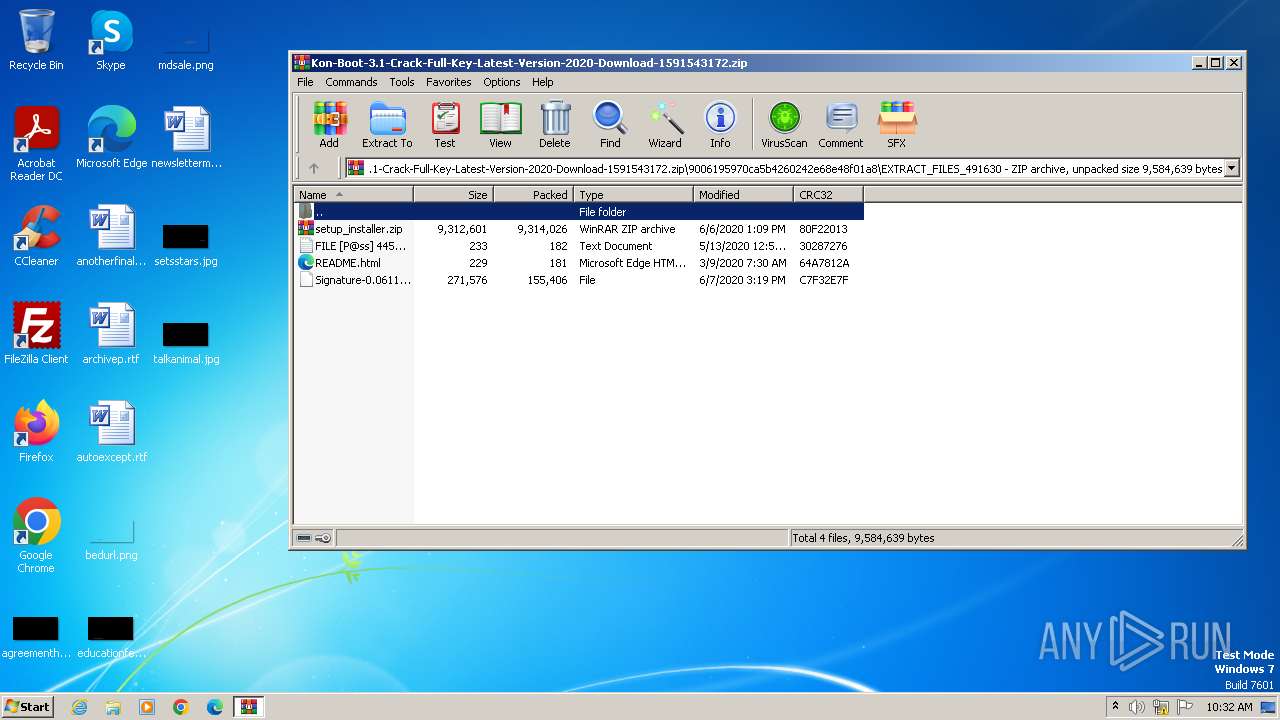1280x720 pixels.
Task: Open the Commands menu
Action: (x=351, y=82)
